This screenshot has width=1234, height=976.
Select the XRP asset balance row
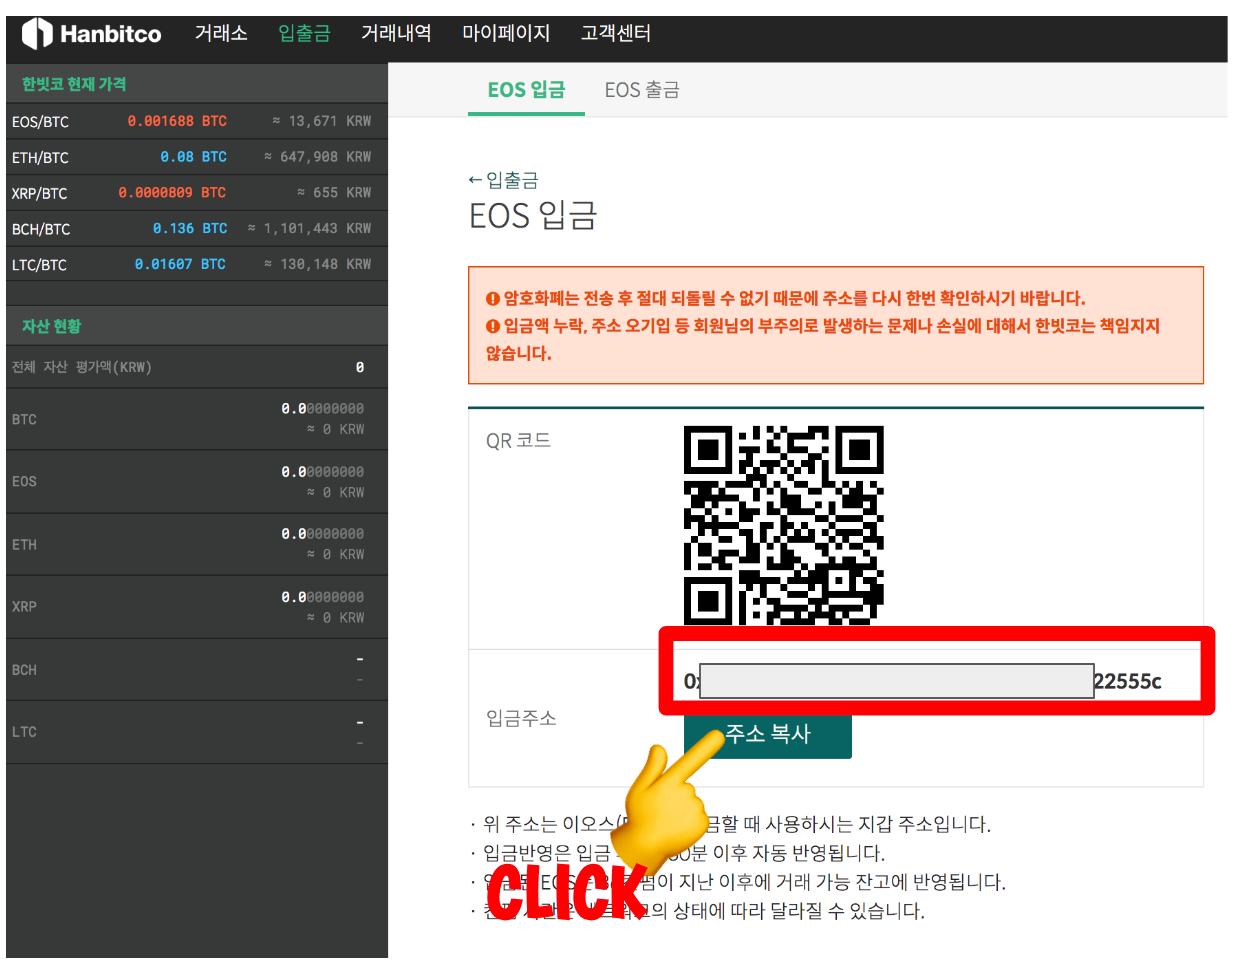click(196, 607)
